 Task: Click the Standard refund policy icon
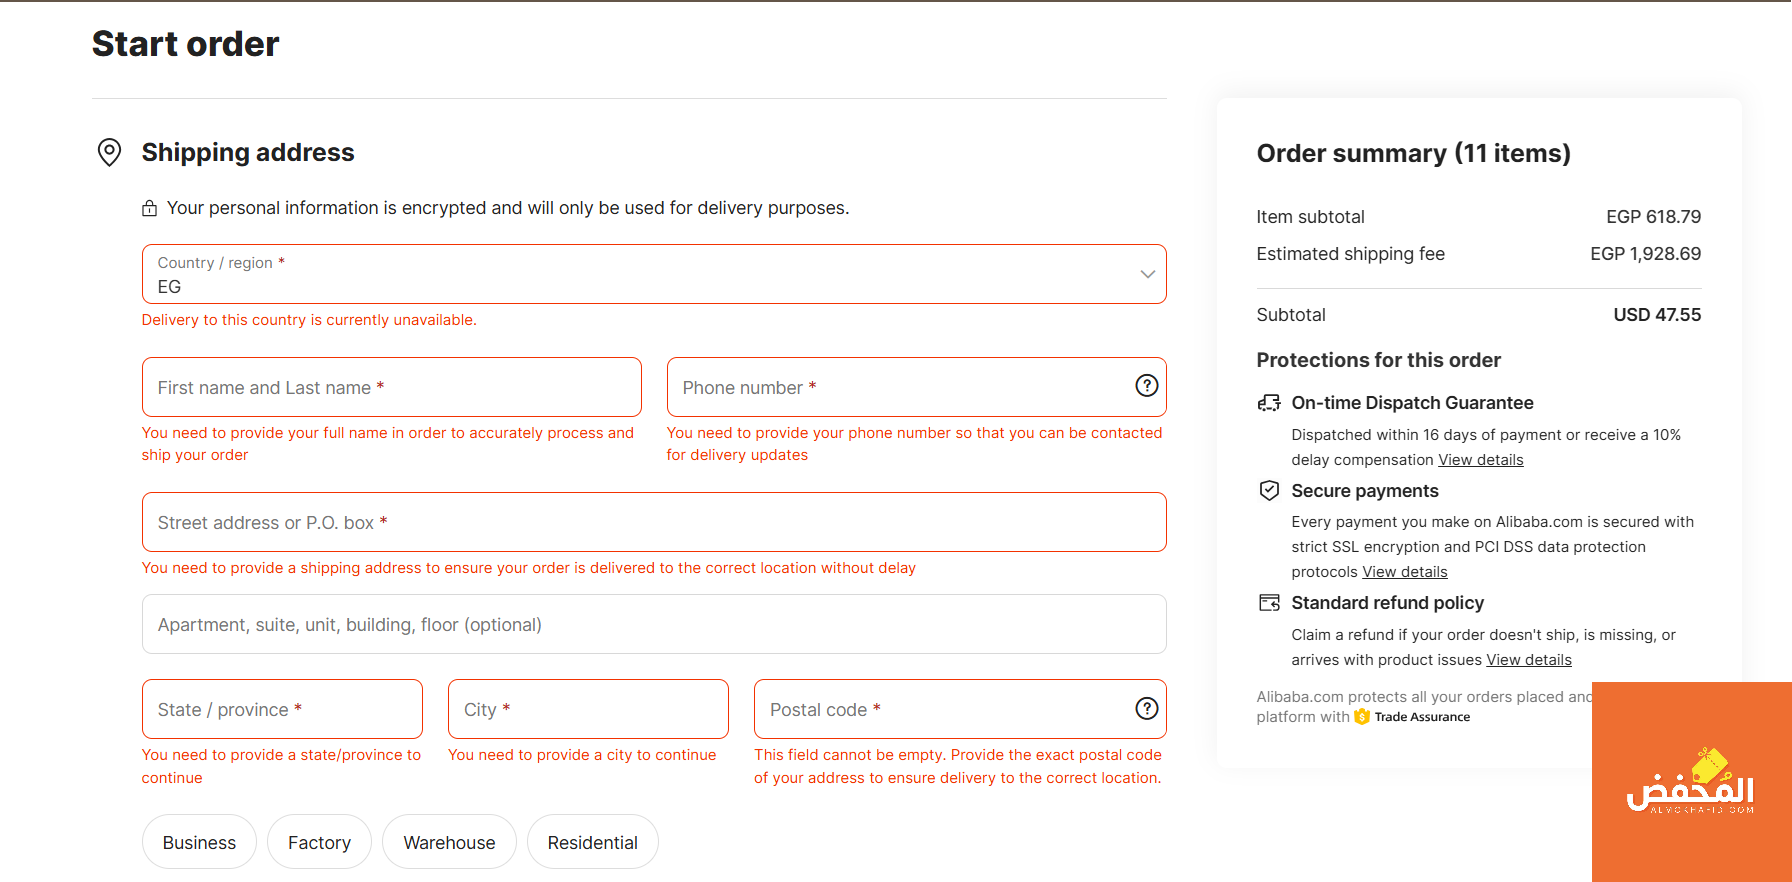pos(1269,603)
